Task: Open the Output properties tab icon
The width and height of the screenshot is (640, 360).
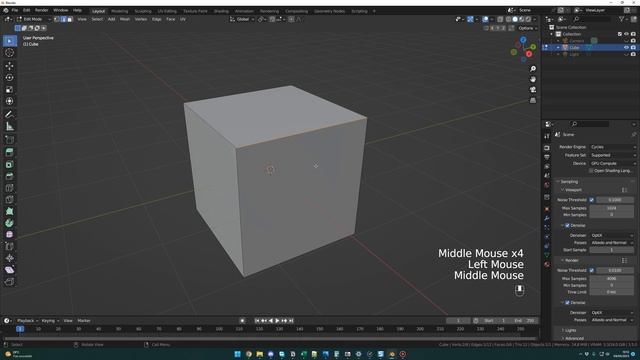Action: [547, 157]
